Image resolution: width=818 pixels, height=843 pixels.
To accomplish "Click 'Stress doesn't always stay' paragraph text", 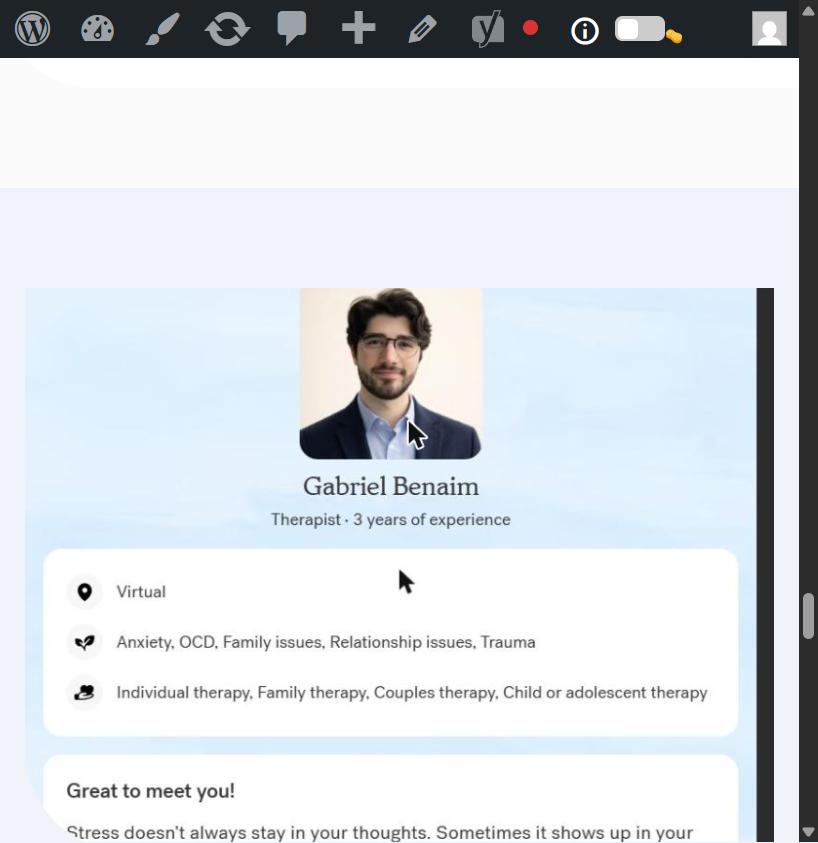I will pos(380,832).
